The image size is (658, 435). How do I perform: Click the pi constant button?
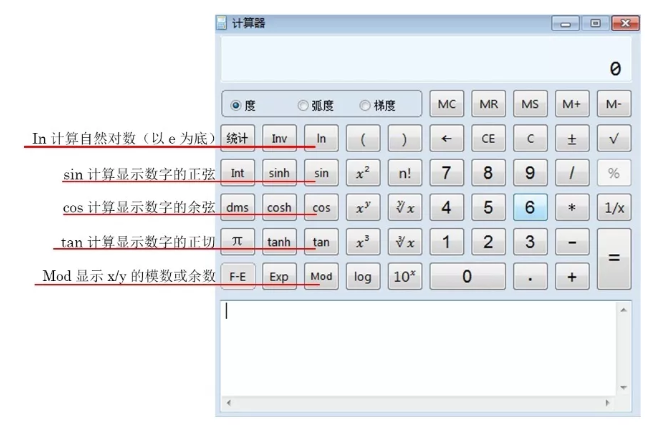point(237,242)
